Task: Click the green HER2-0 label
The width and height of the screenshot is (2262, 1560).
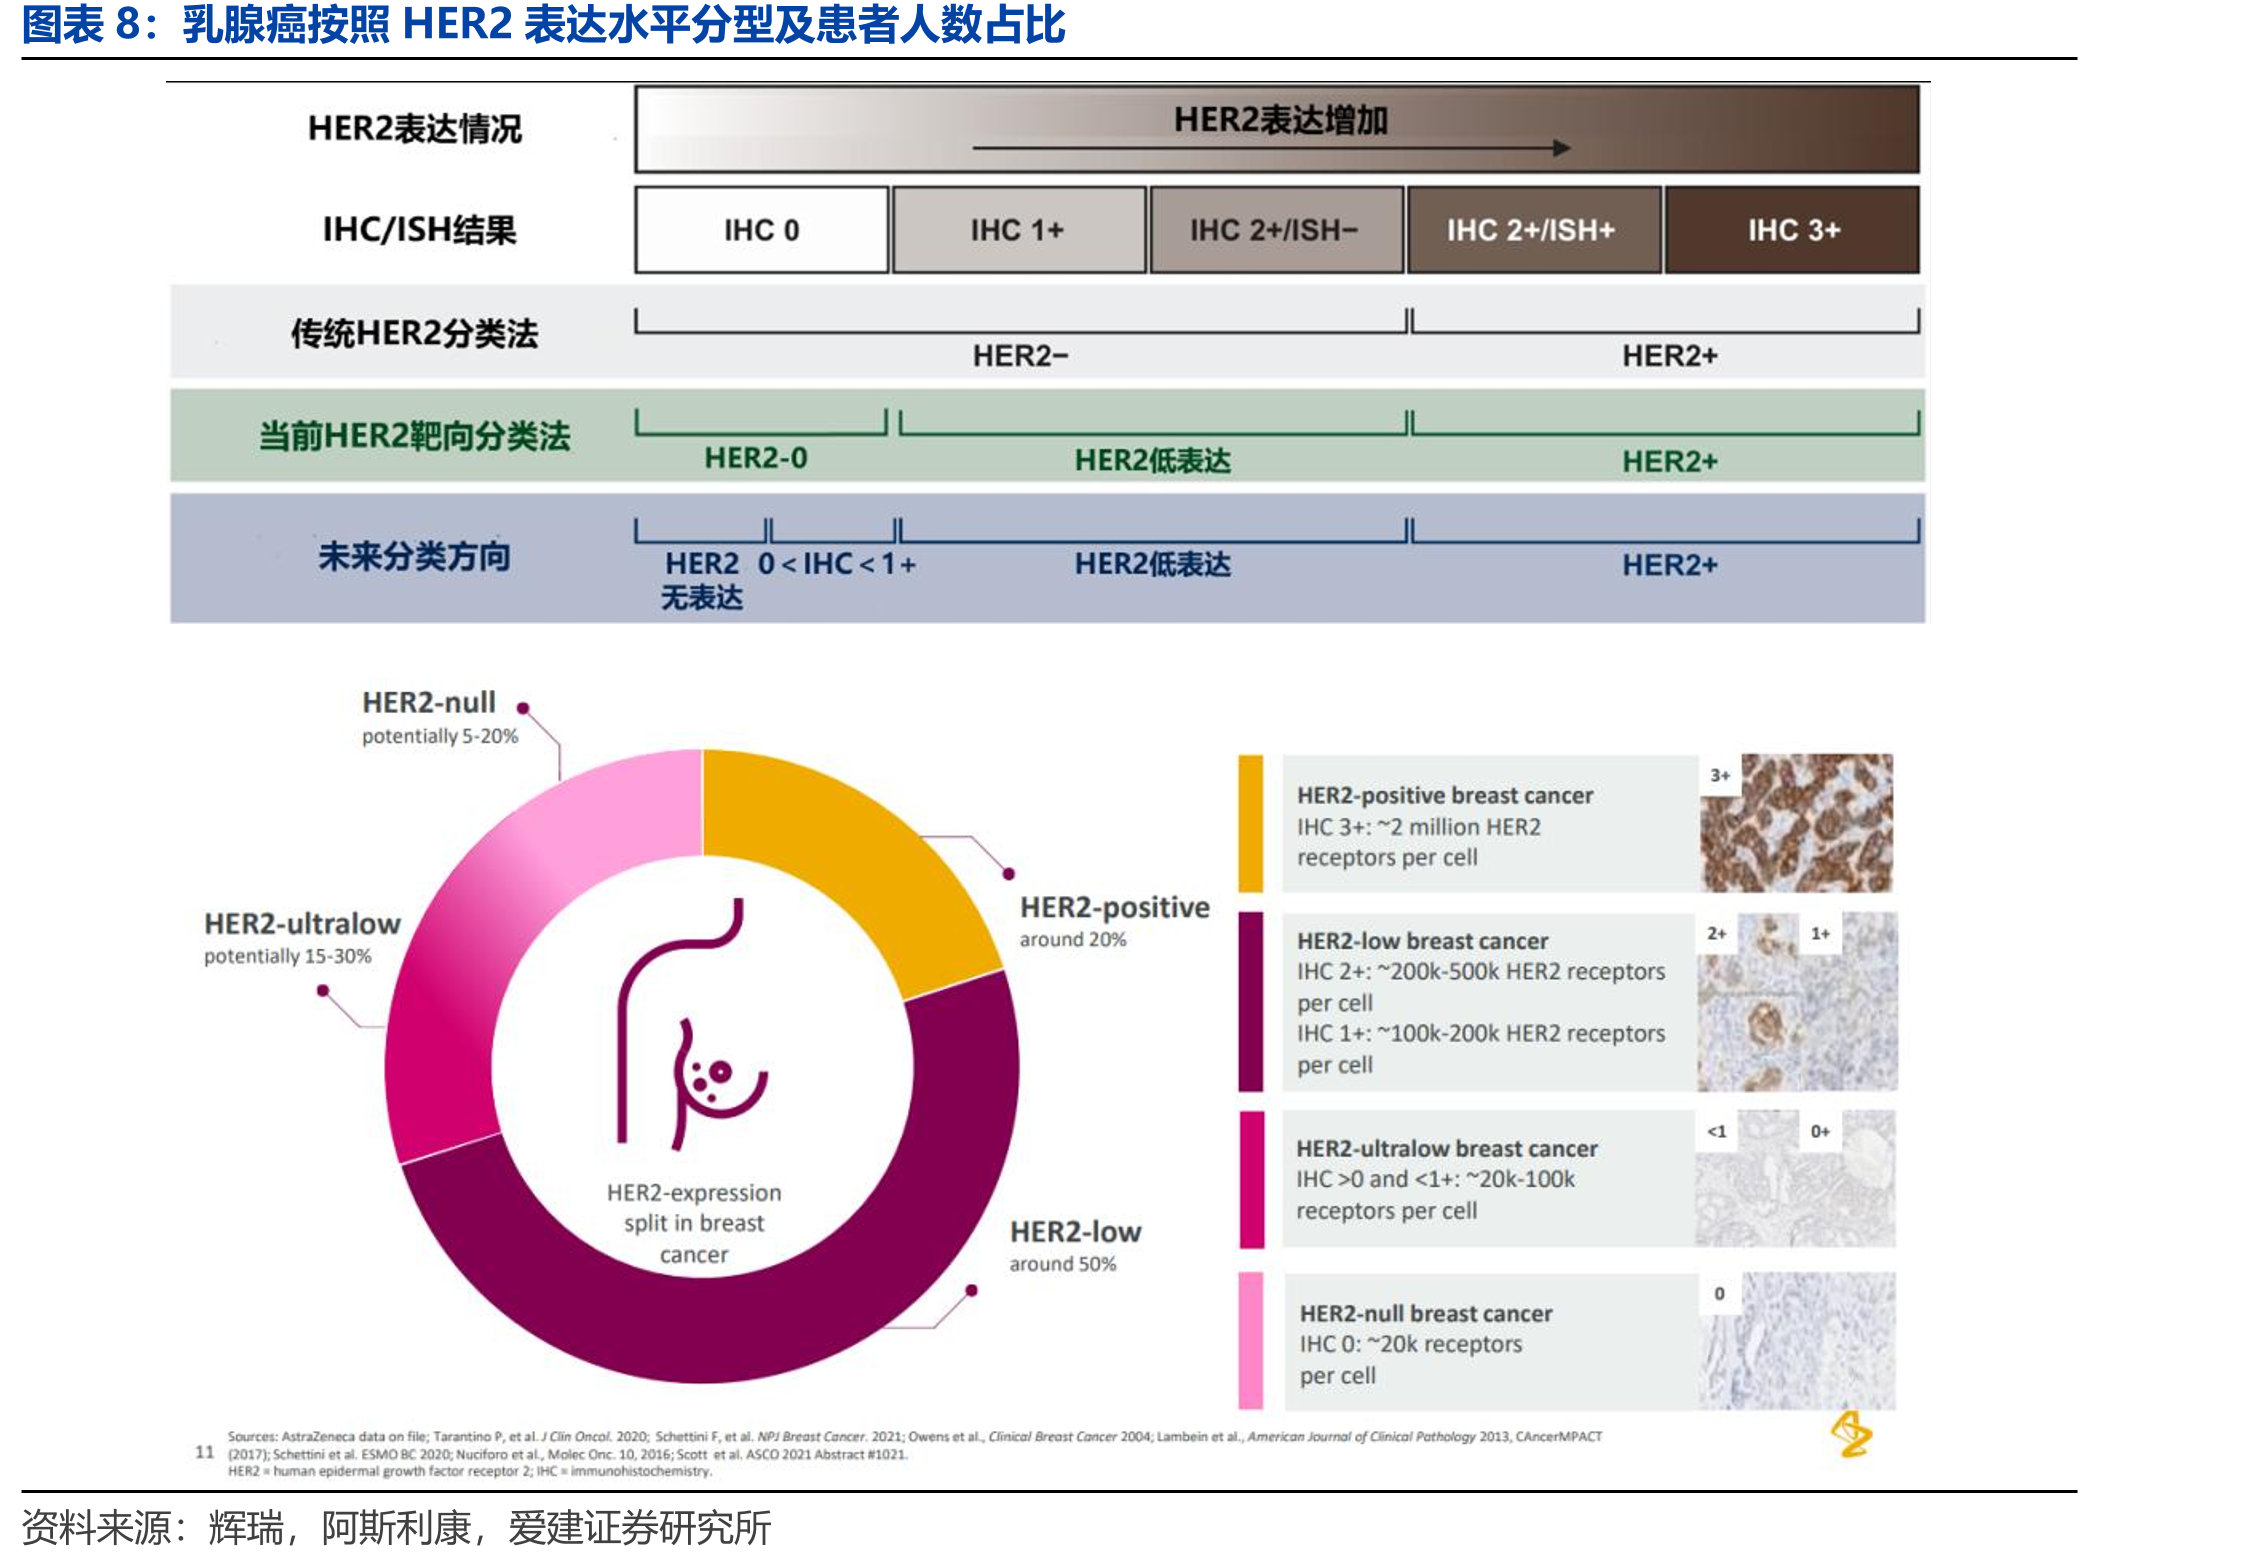Action: click(756, 458)
